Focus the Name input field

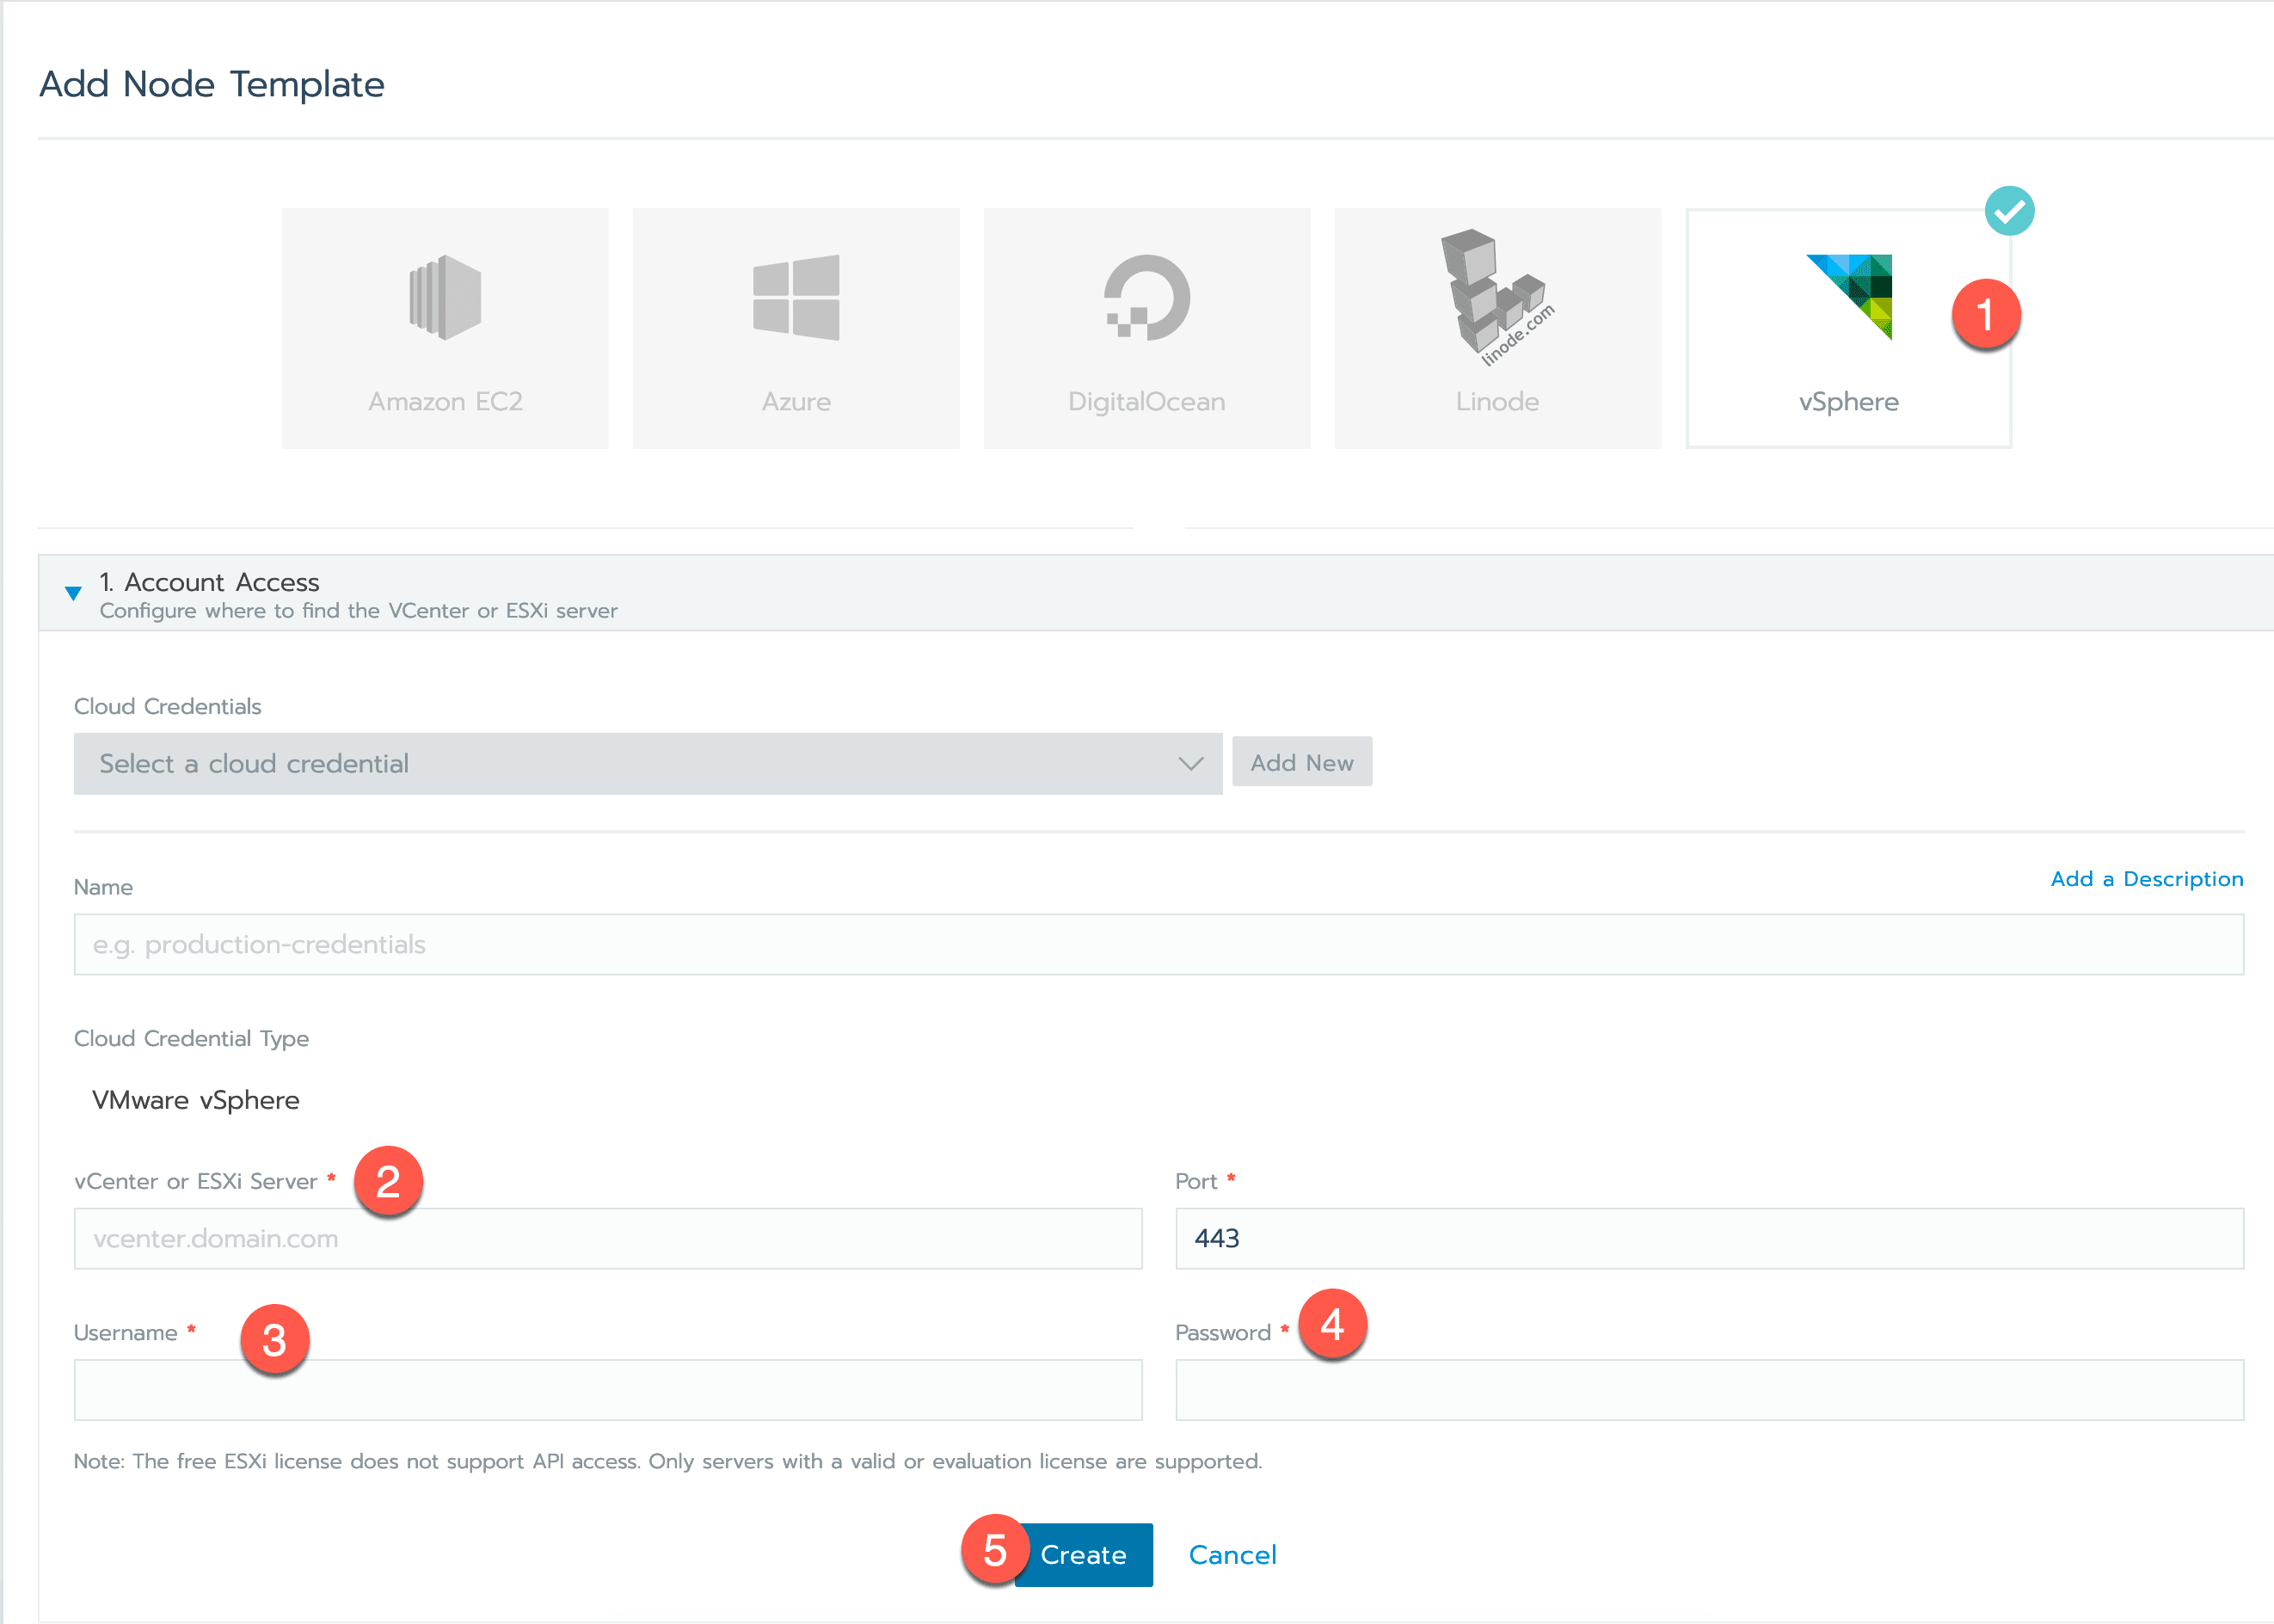pyautogui.click(x=1159, y=944)
